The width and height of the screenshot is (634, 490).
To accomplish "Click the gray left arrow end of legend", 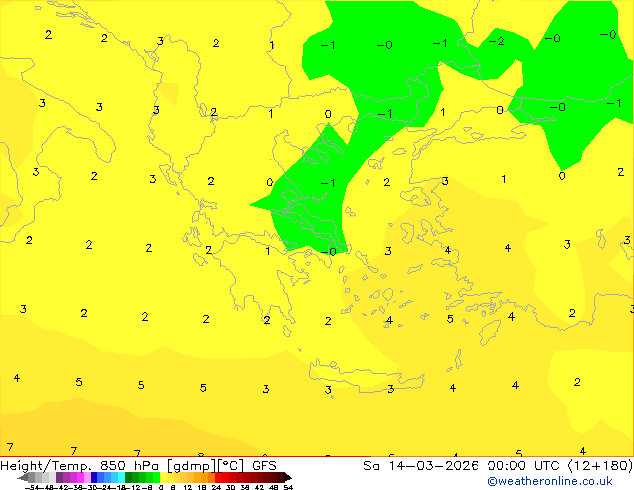I will click(x=22, y=477).
